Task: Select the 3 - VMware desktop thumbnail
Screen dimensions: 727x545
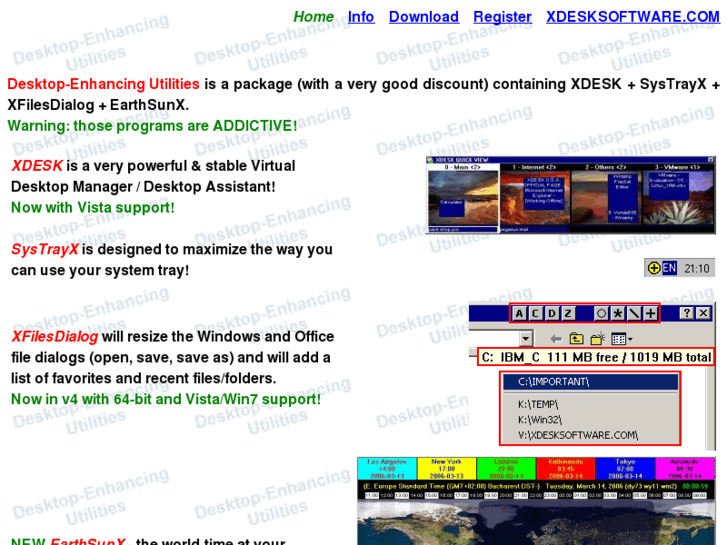Action: point(678,198)
